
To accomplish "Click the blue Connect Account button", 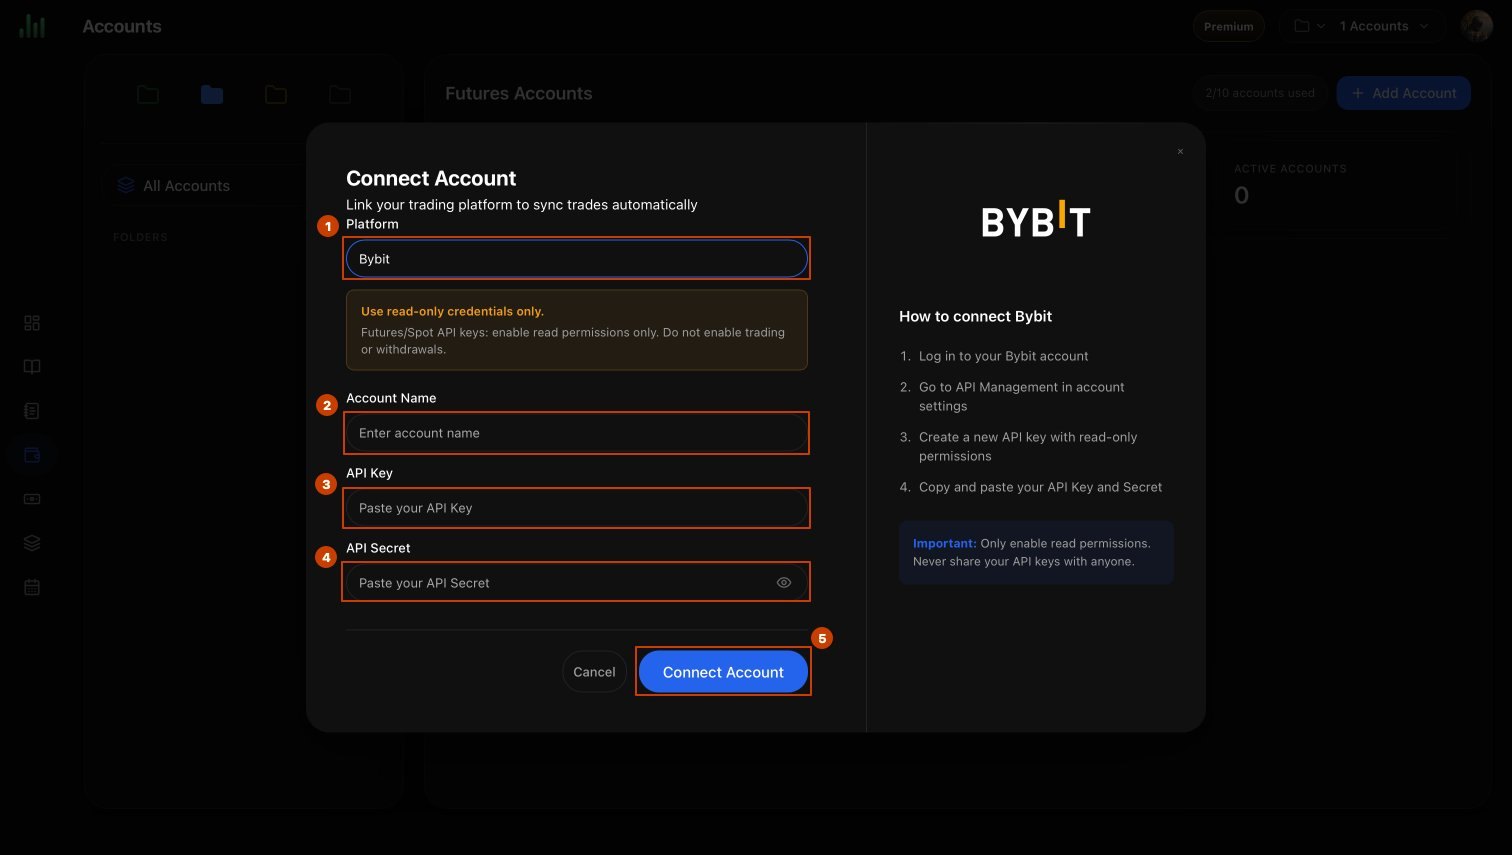I will tap(723, 672).
